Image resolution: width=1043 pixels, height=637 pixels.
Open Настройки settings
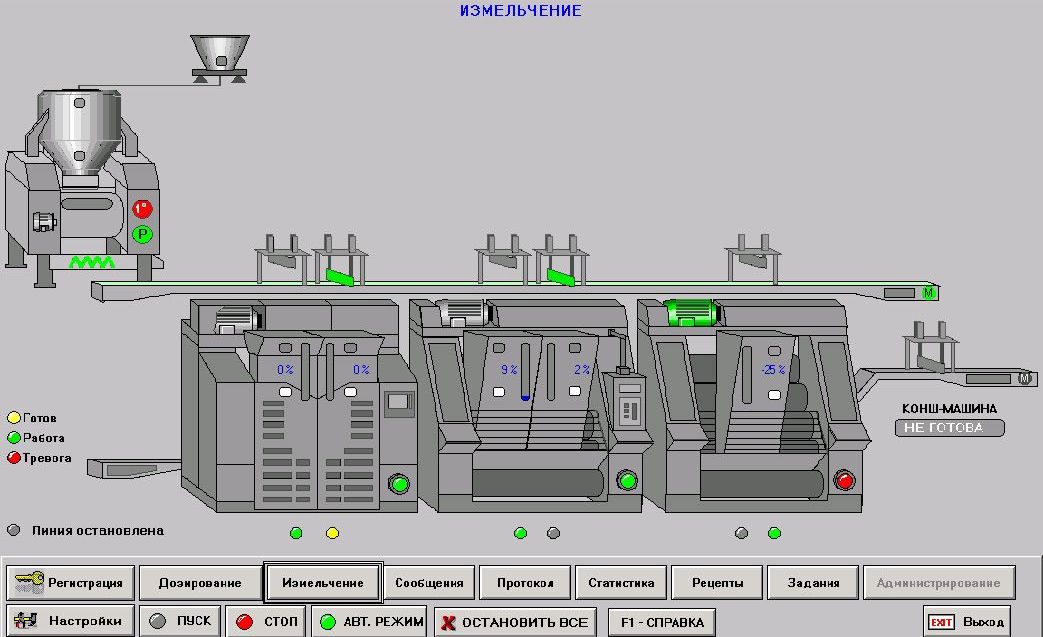[x=71, y=621]
